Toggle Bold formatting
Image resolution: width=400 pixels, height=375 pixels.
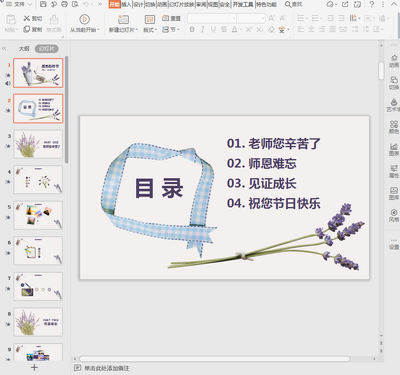(192, 30)
